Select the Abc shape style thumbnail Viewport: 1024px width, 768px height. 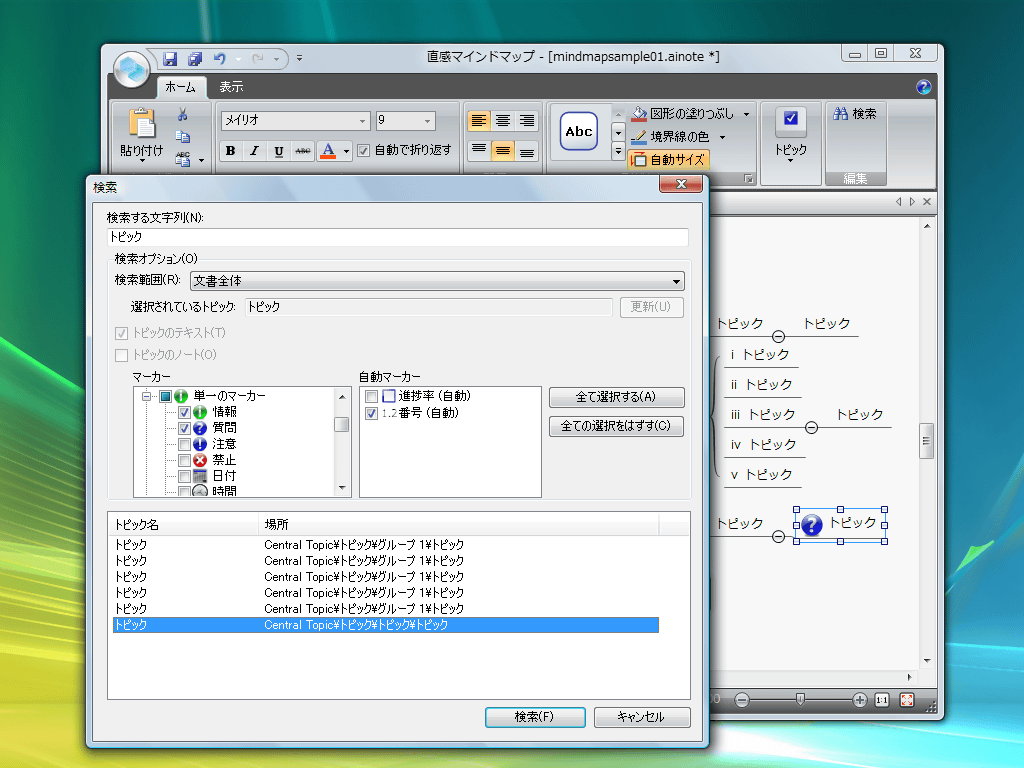(x=579, y=131)
